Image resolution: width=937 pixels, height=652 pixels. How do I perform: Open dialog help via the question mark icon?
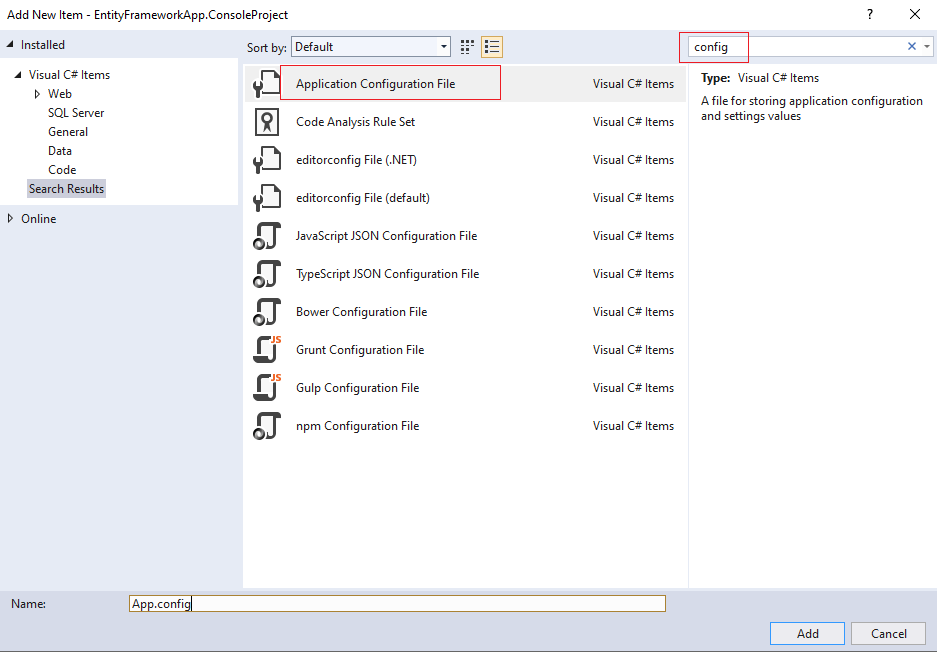[x=869, y=15]
